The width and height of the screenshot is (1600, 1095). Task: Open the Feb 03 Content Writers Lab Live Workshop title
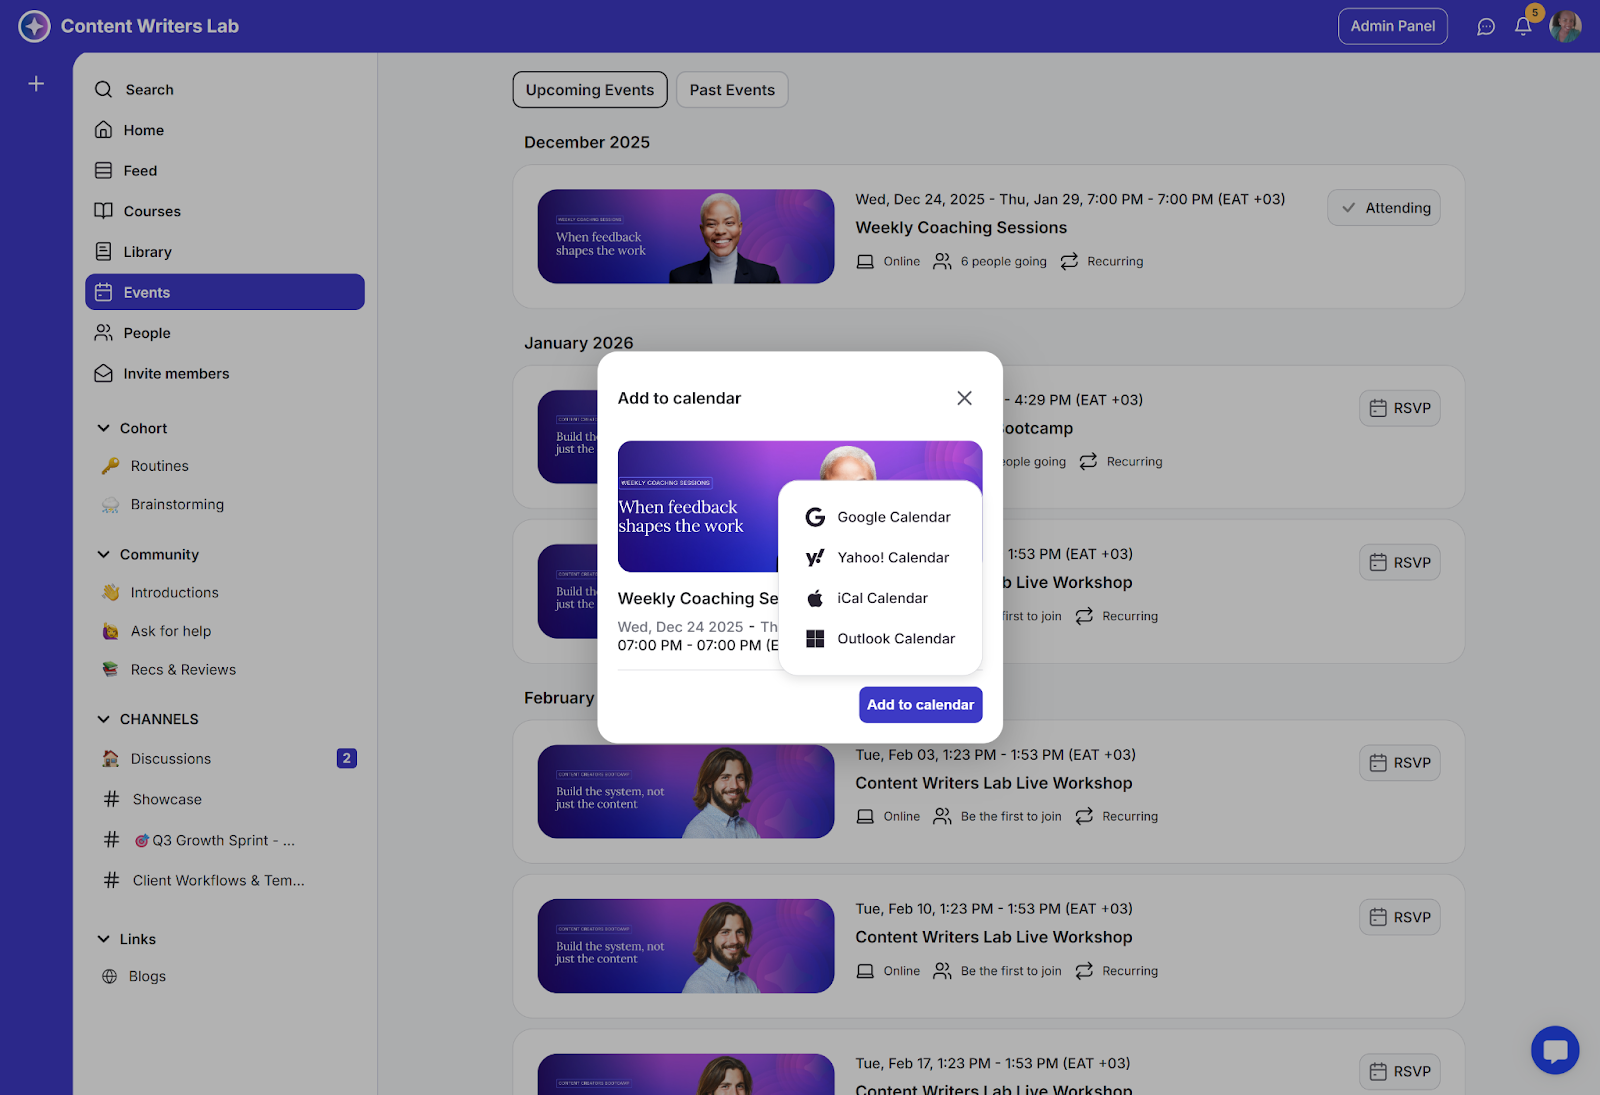[x=994, y=783]
